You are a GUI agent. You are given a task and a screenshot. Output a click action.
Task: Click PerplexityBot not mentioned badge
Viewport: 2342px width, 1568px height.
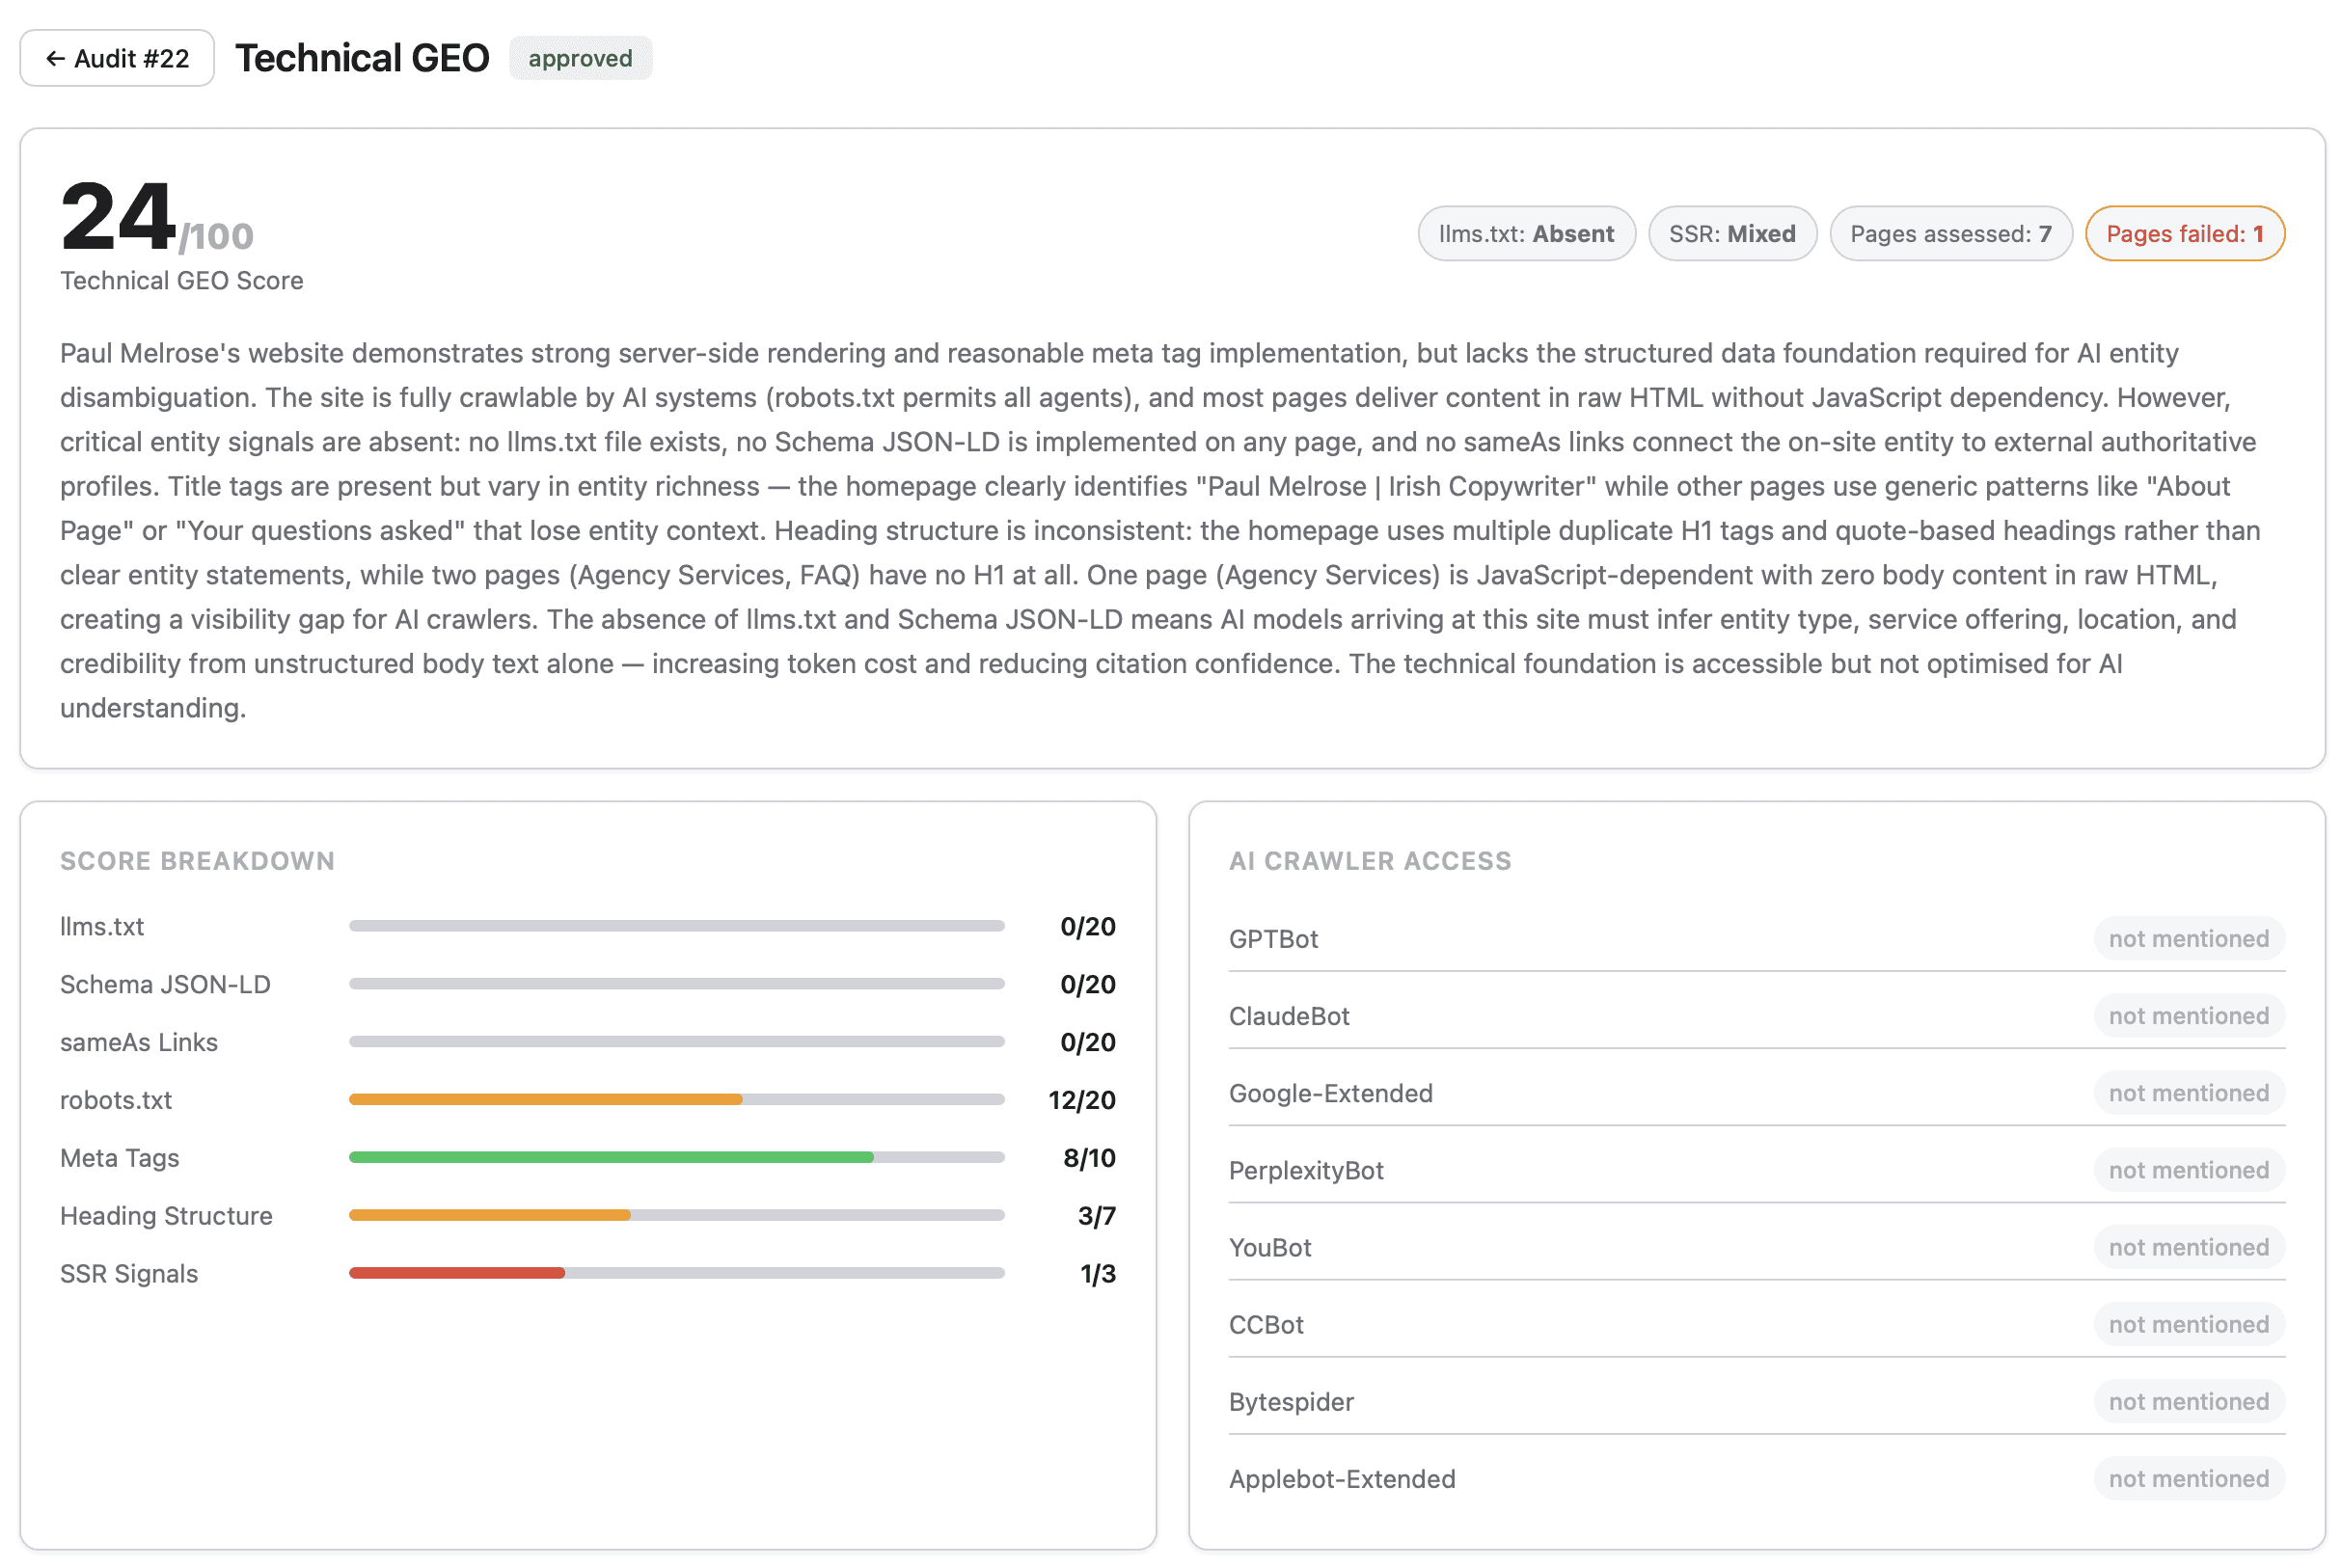(2187, 1170)
